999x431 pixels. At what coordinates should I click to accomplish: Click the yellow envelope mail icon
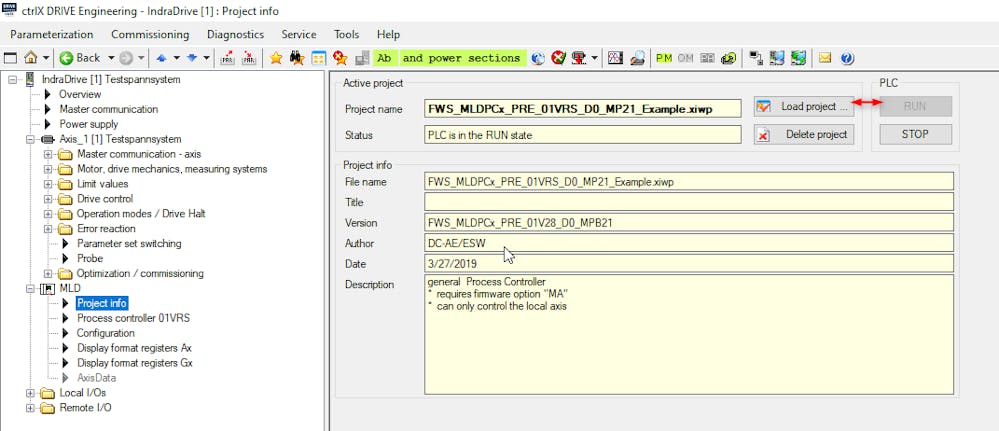coord(825,58)
